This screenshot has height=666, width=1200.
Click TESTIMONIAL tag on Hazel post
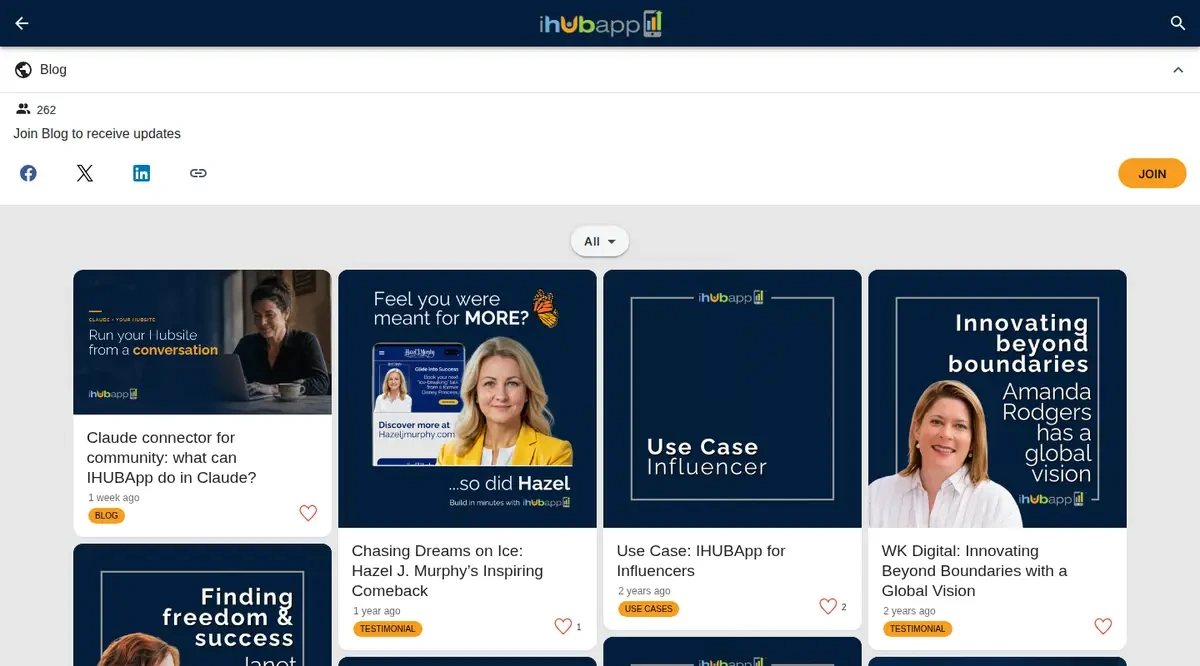click(387, 629)
